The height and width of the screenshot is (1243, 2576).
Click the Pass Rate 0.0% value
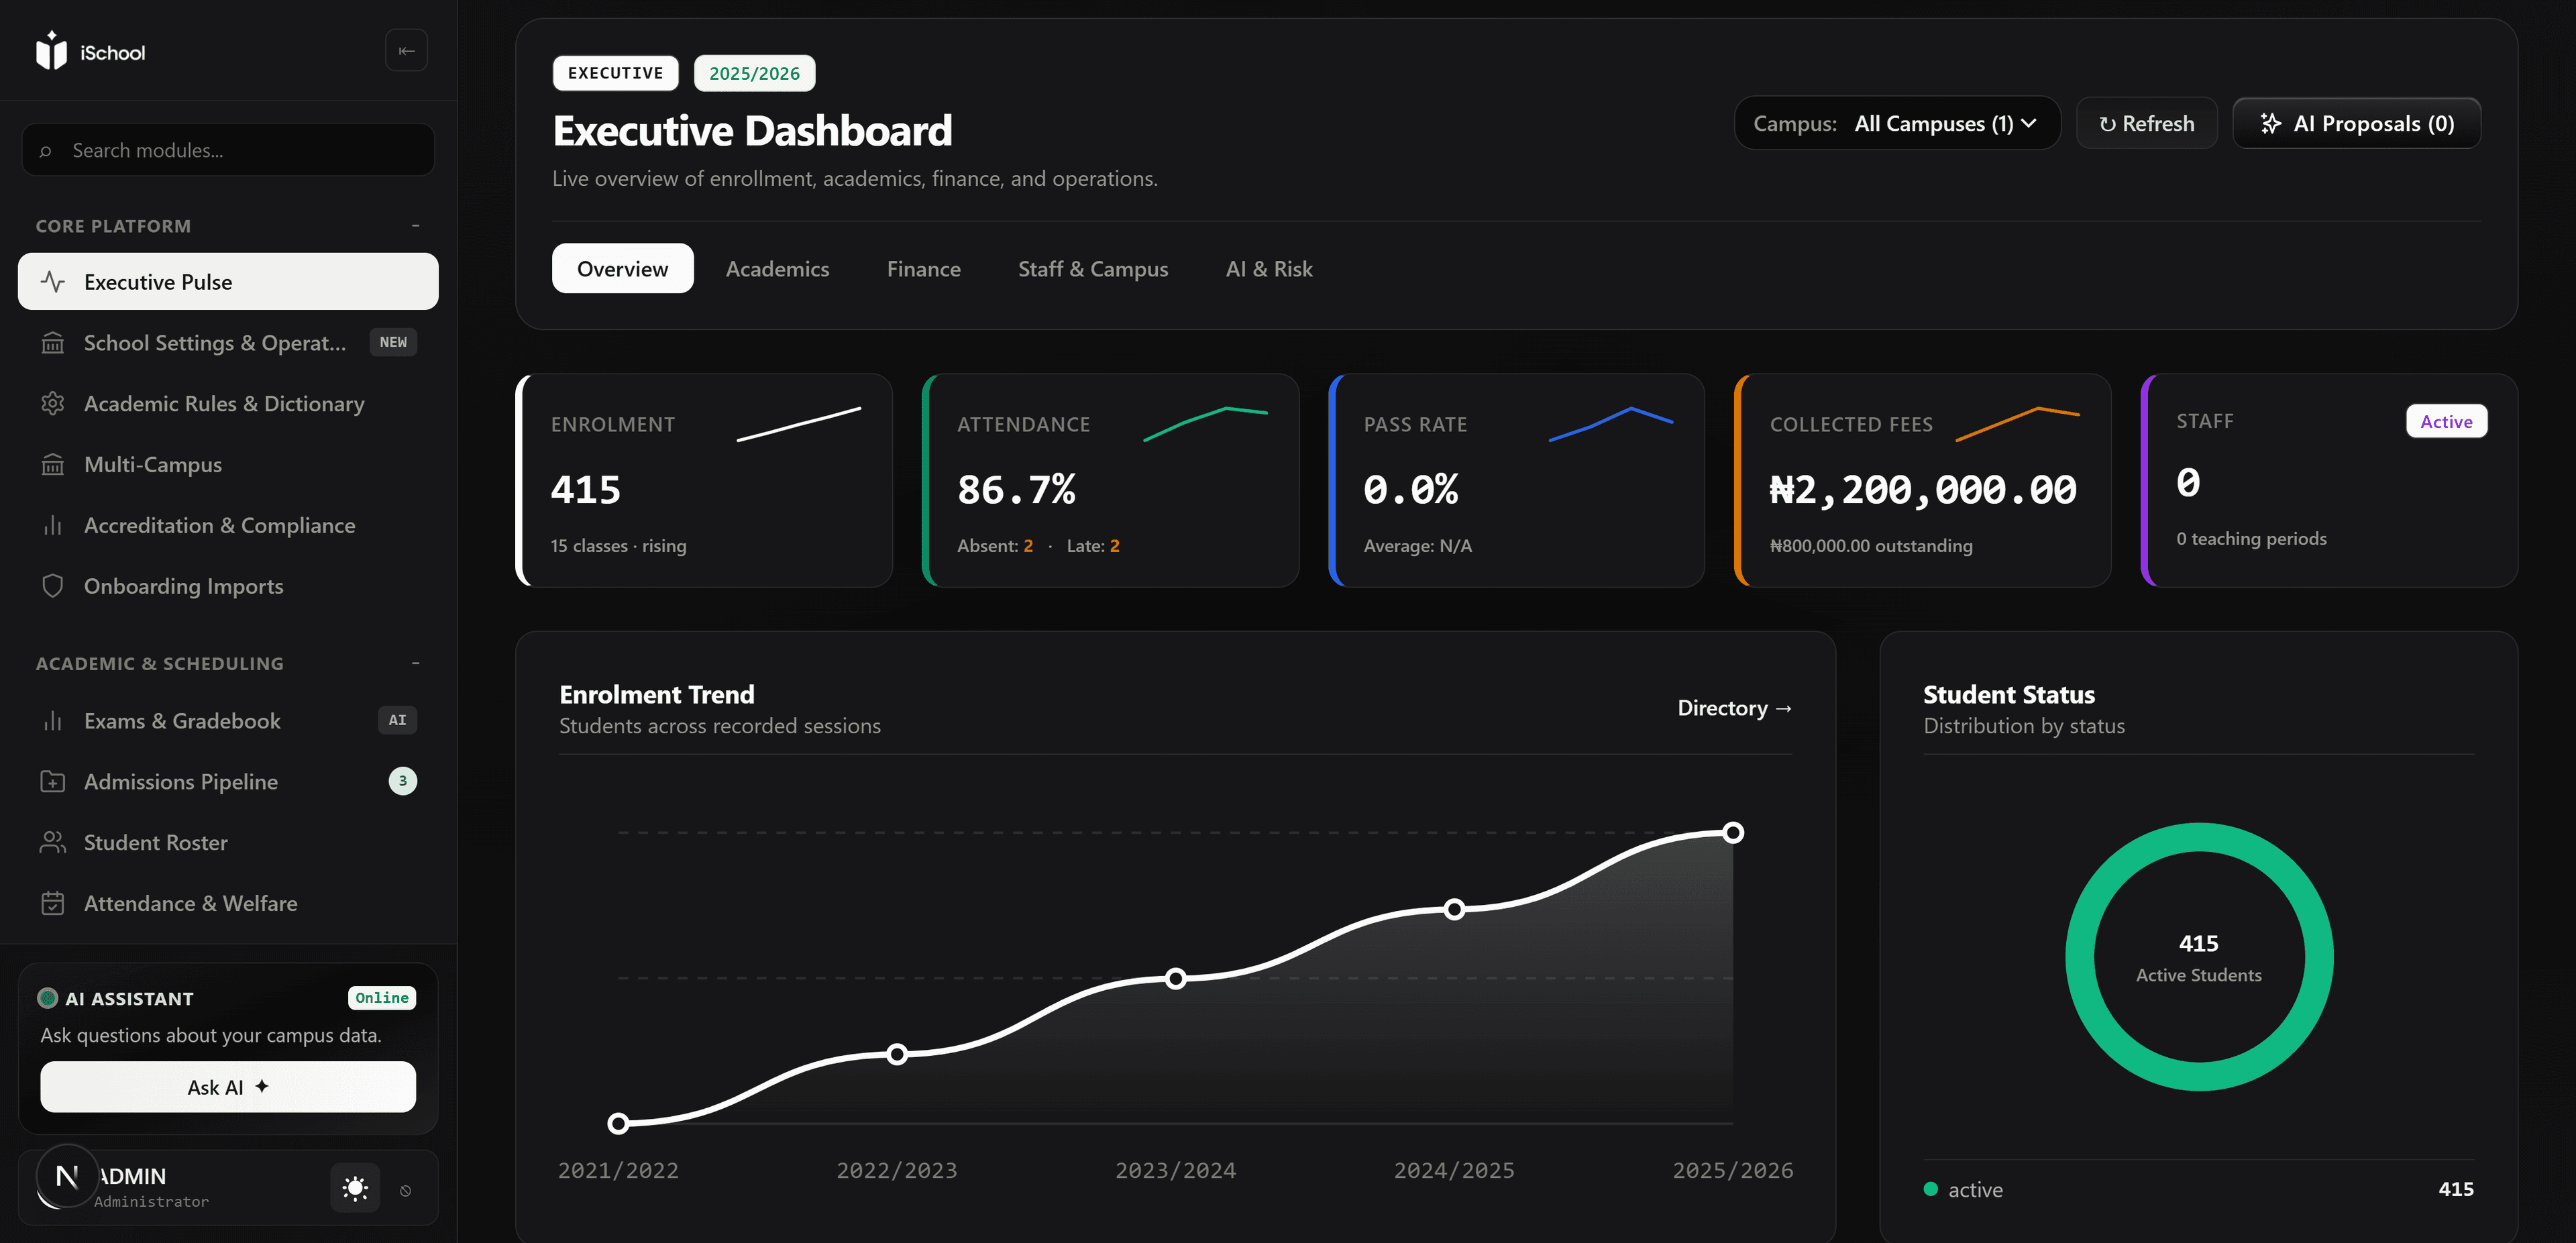coord(1410,490)
